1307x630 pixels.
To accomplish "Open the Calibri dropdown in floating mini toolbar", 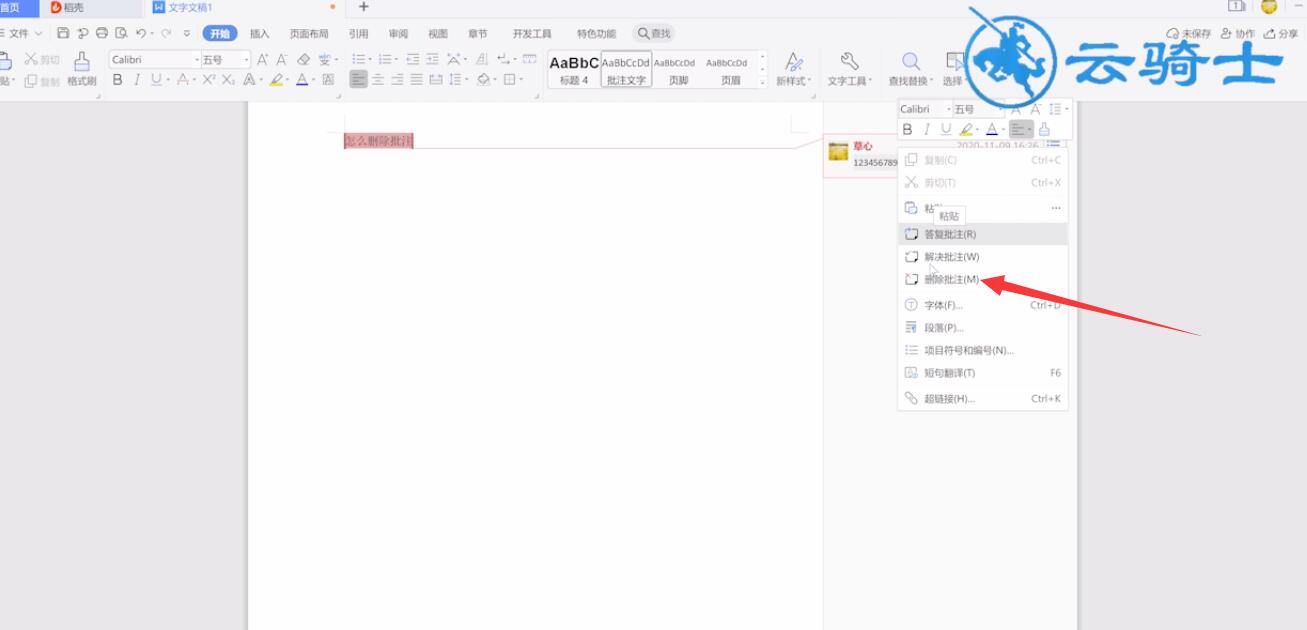I will coord(949,109).
